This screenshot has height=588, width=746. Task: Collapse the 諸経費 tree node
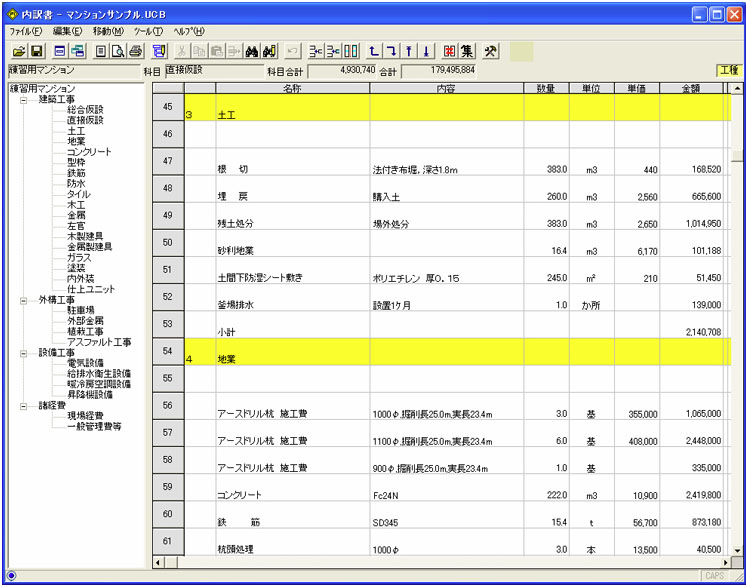point(23,406)
